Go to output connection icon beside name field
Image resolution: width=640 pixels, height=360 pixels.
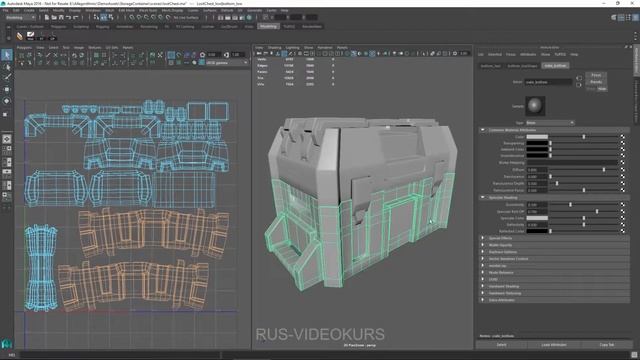579,85
